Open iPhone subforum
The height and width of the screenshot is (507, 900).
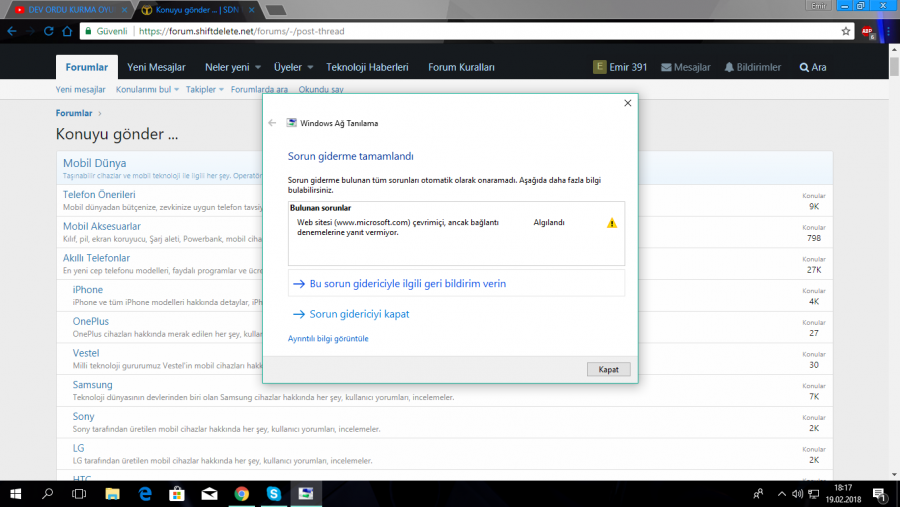(88, 290)
